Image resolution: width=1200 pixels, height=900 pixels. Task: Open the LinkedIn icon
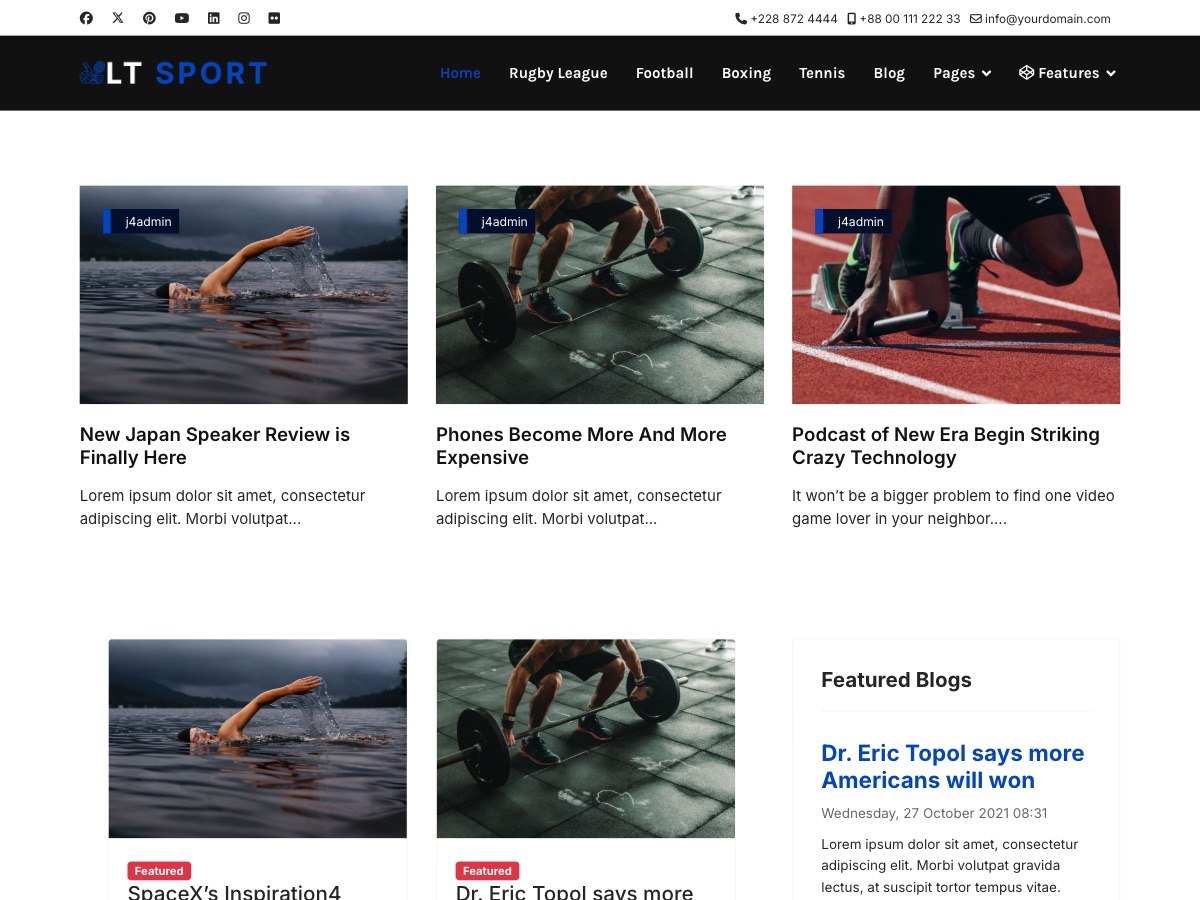[x=213, y=18]
